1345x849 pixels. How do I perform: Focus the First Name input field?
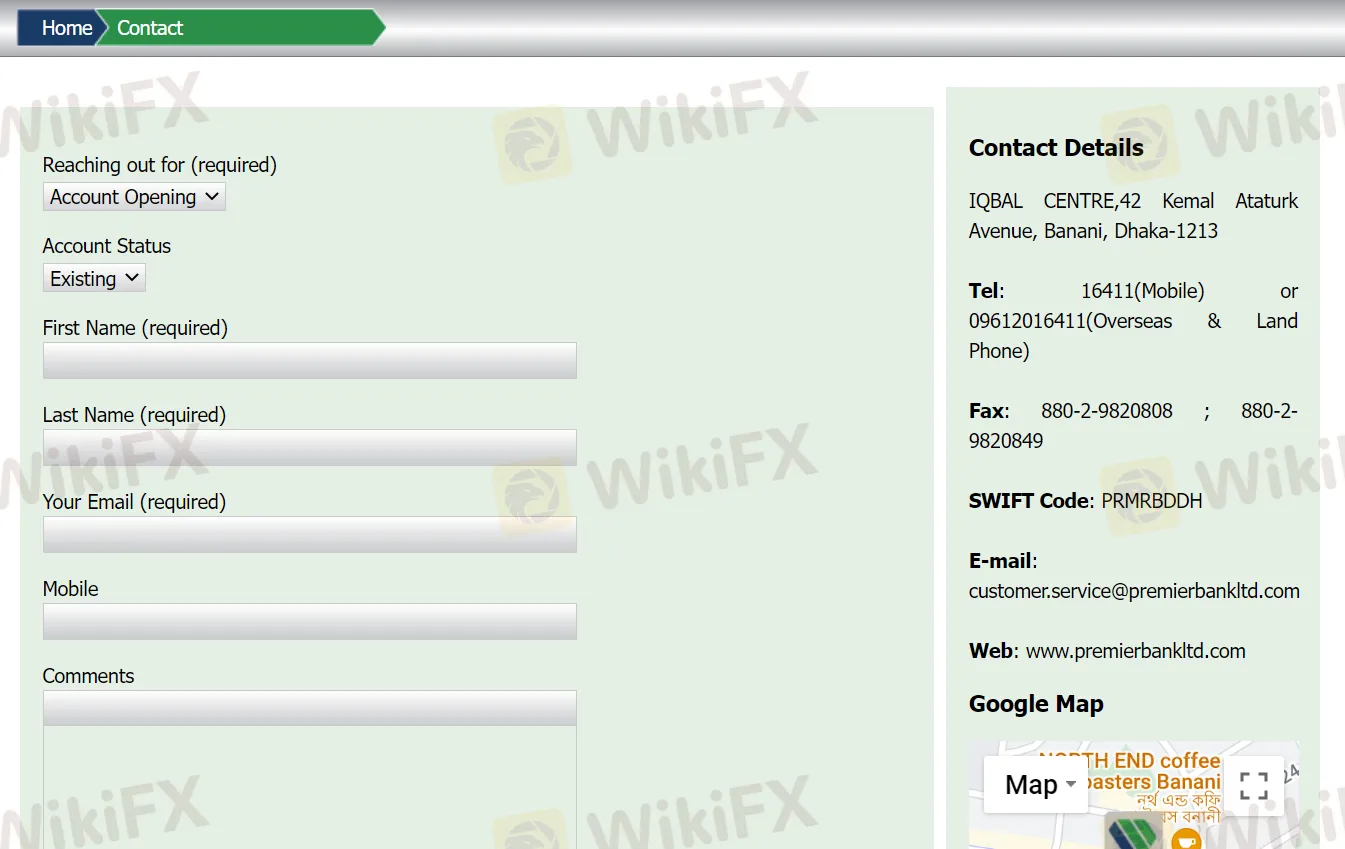[x=309, y=360]
